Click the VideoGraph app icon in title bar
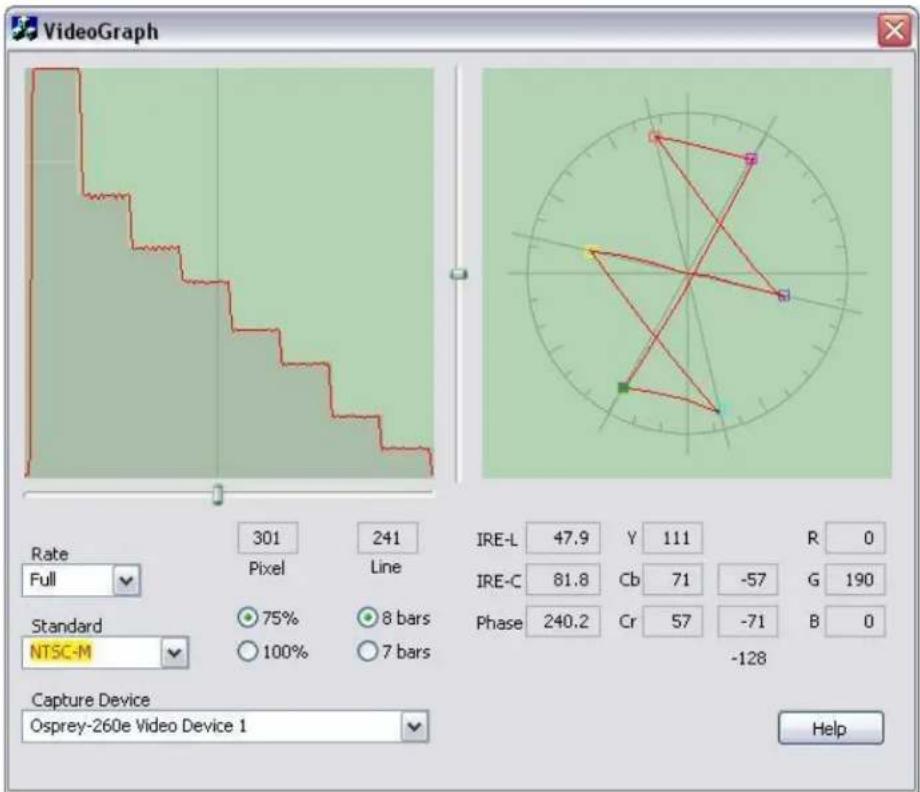This screenshot has height=792, width=920. pos(25,29)
